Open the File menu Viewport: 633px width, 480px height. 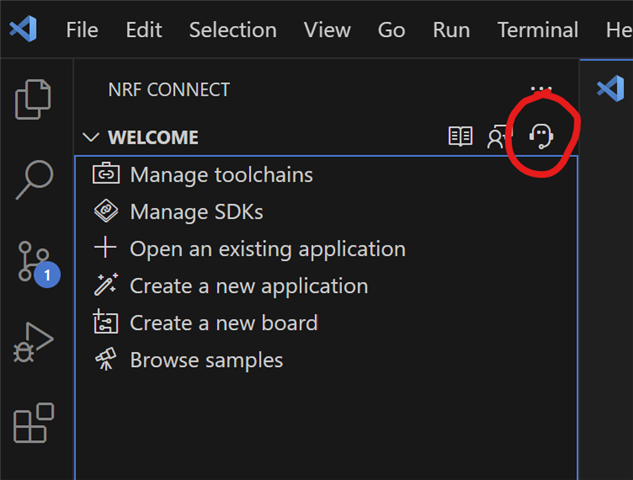point(82,30)
